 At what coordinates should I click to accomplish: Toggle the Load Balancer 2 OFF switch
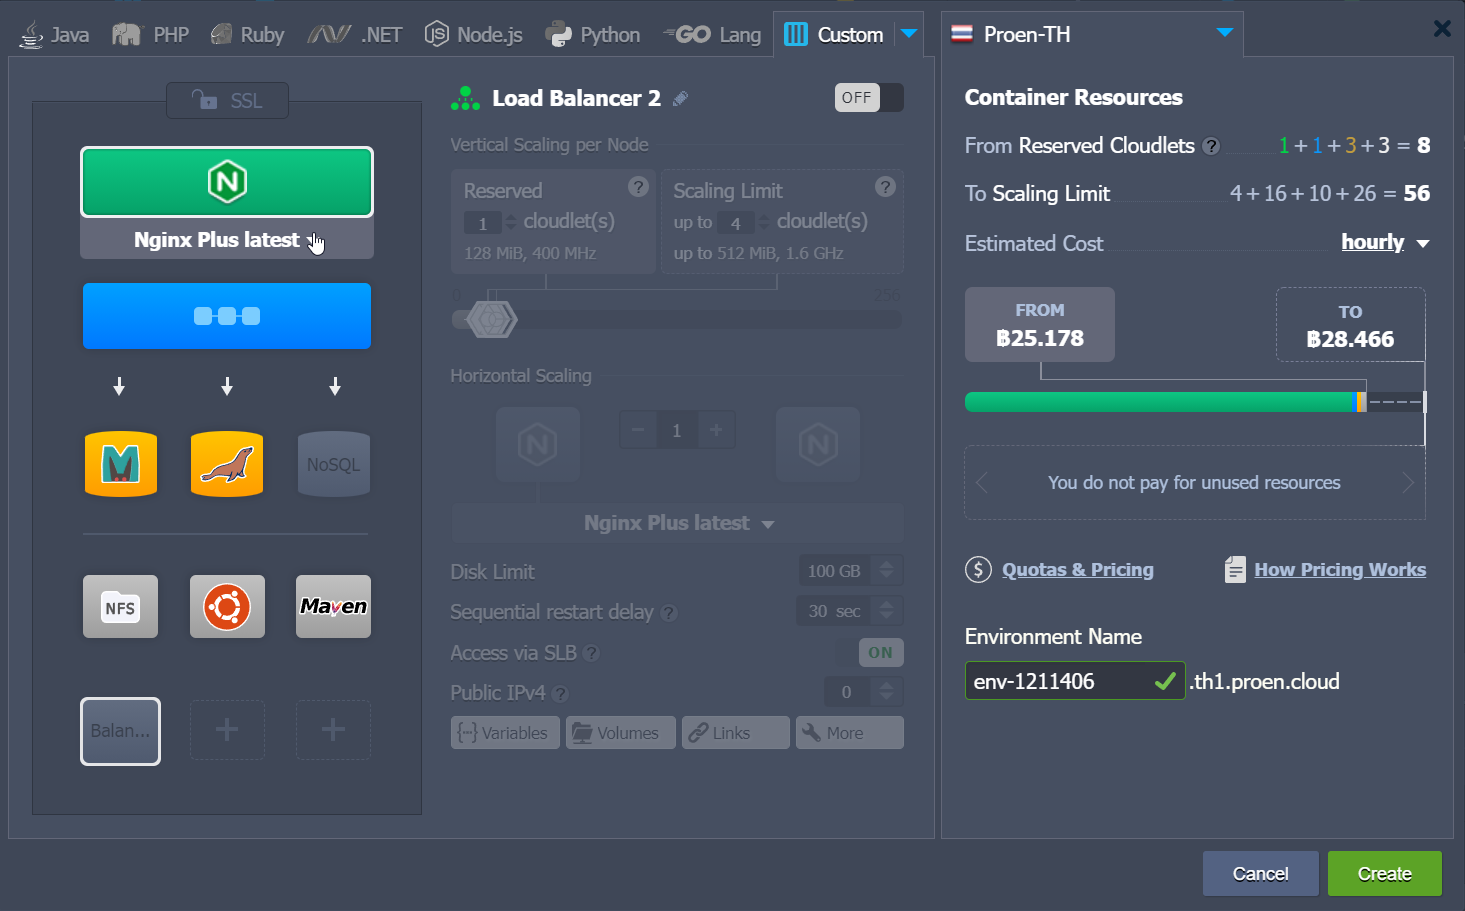869,97
